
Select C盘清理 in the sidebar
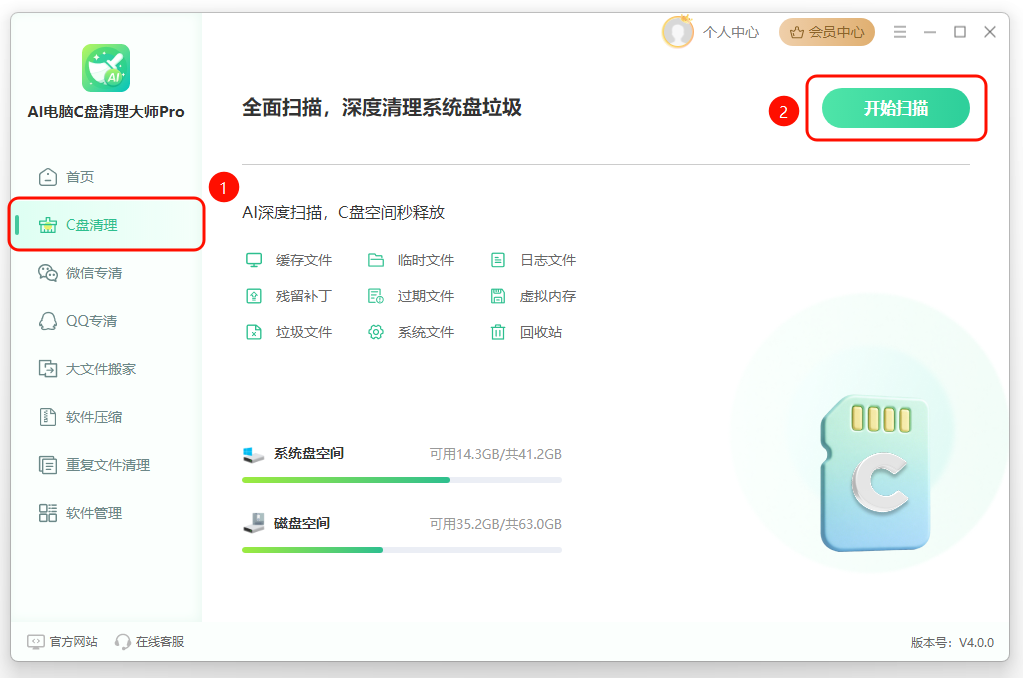[x=91, y=225]
